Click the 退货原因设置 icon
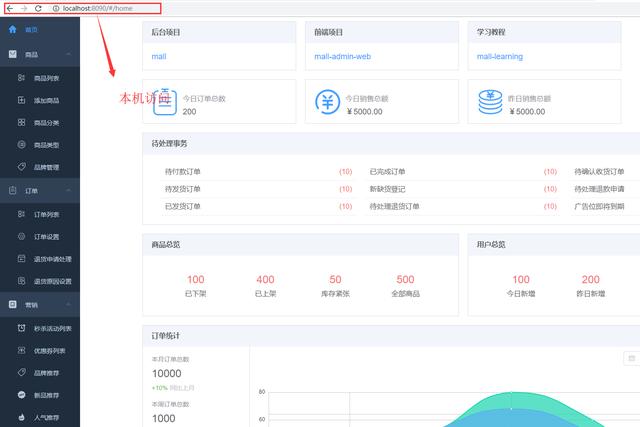Image resolution: width=640 pixels, height=427 pixels. (22, 281)
